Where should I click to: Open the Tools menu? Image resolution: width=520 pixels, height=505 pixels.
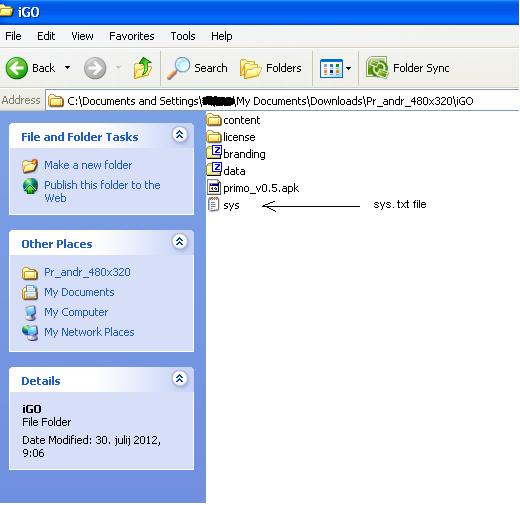(183, 36)
